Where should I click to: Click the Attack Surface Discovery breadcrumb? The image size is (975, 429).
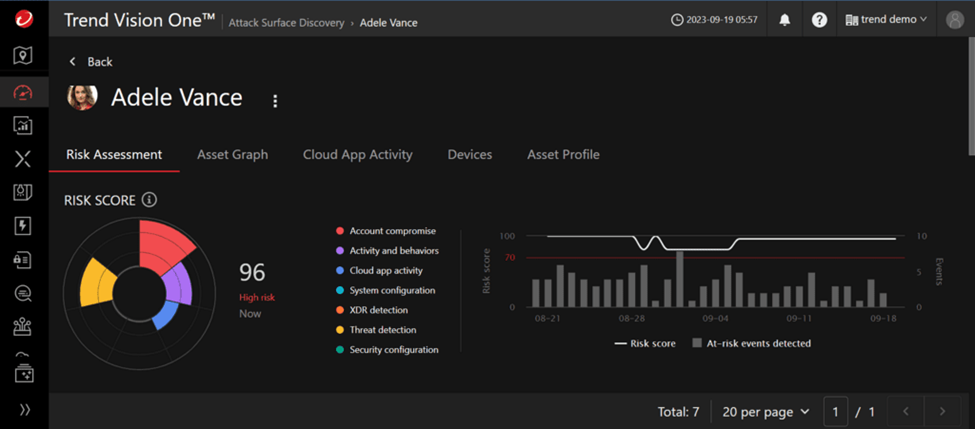coord(286,23)
